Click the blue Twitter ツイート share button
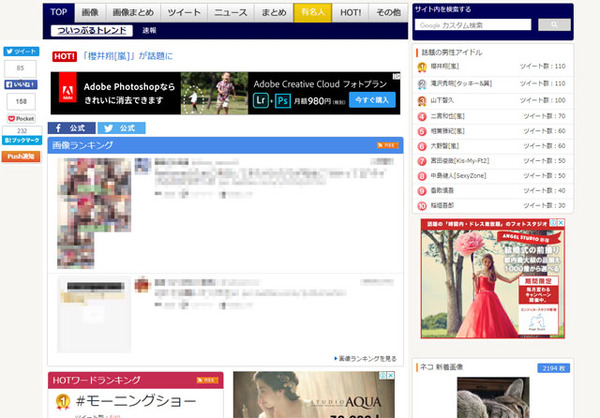 click(x=21, y=51)
